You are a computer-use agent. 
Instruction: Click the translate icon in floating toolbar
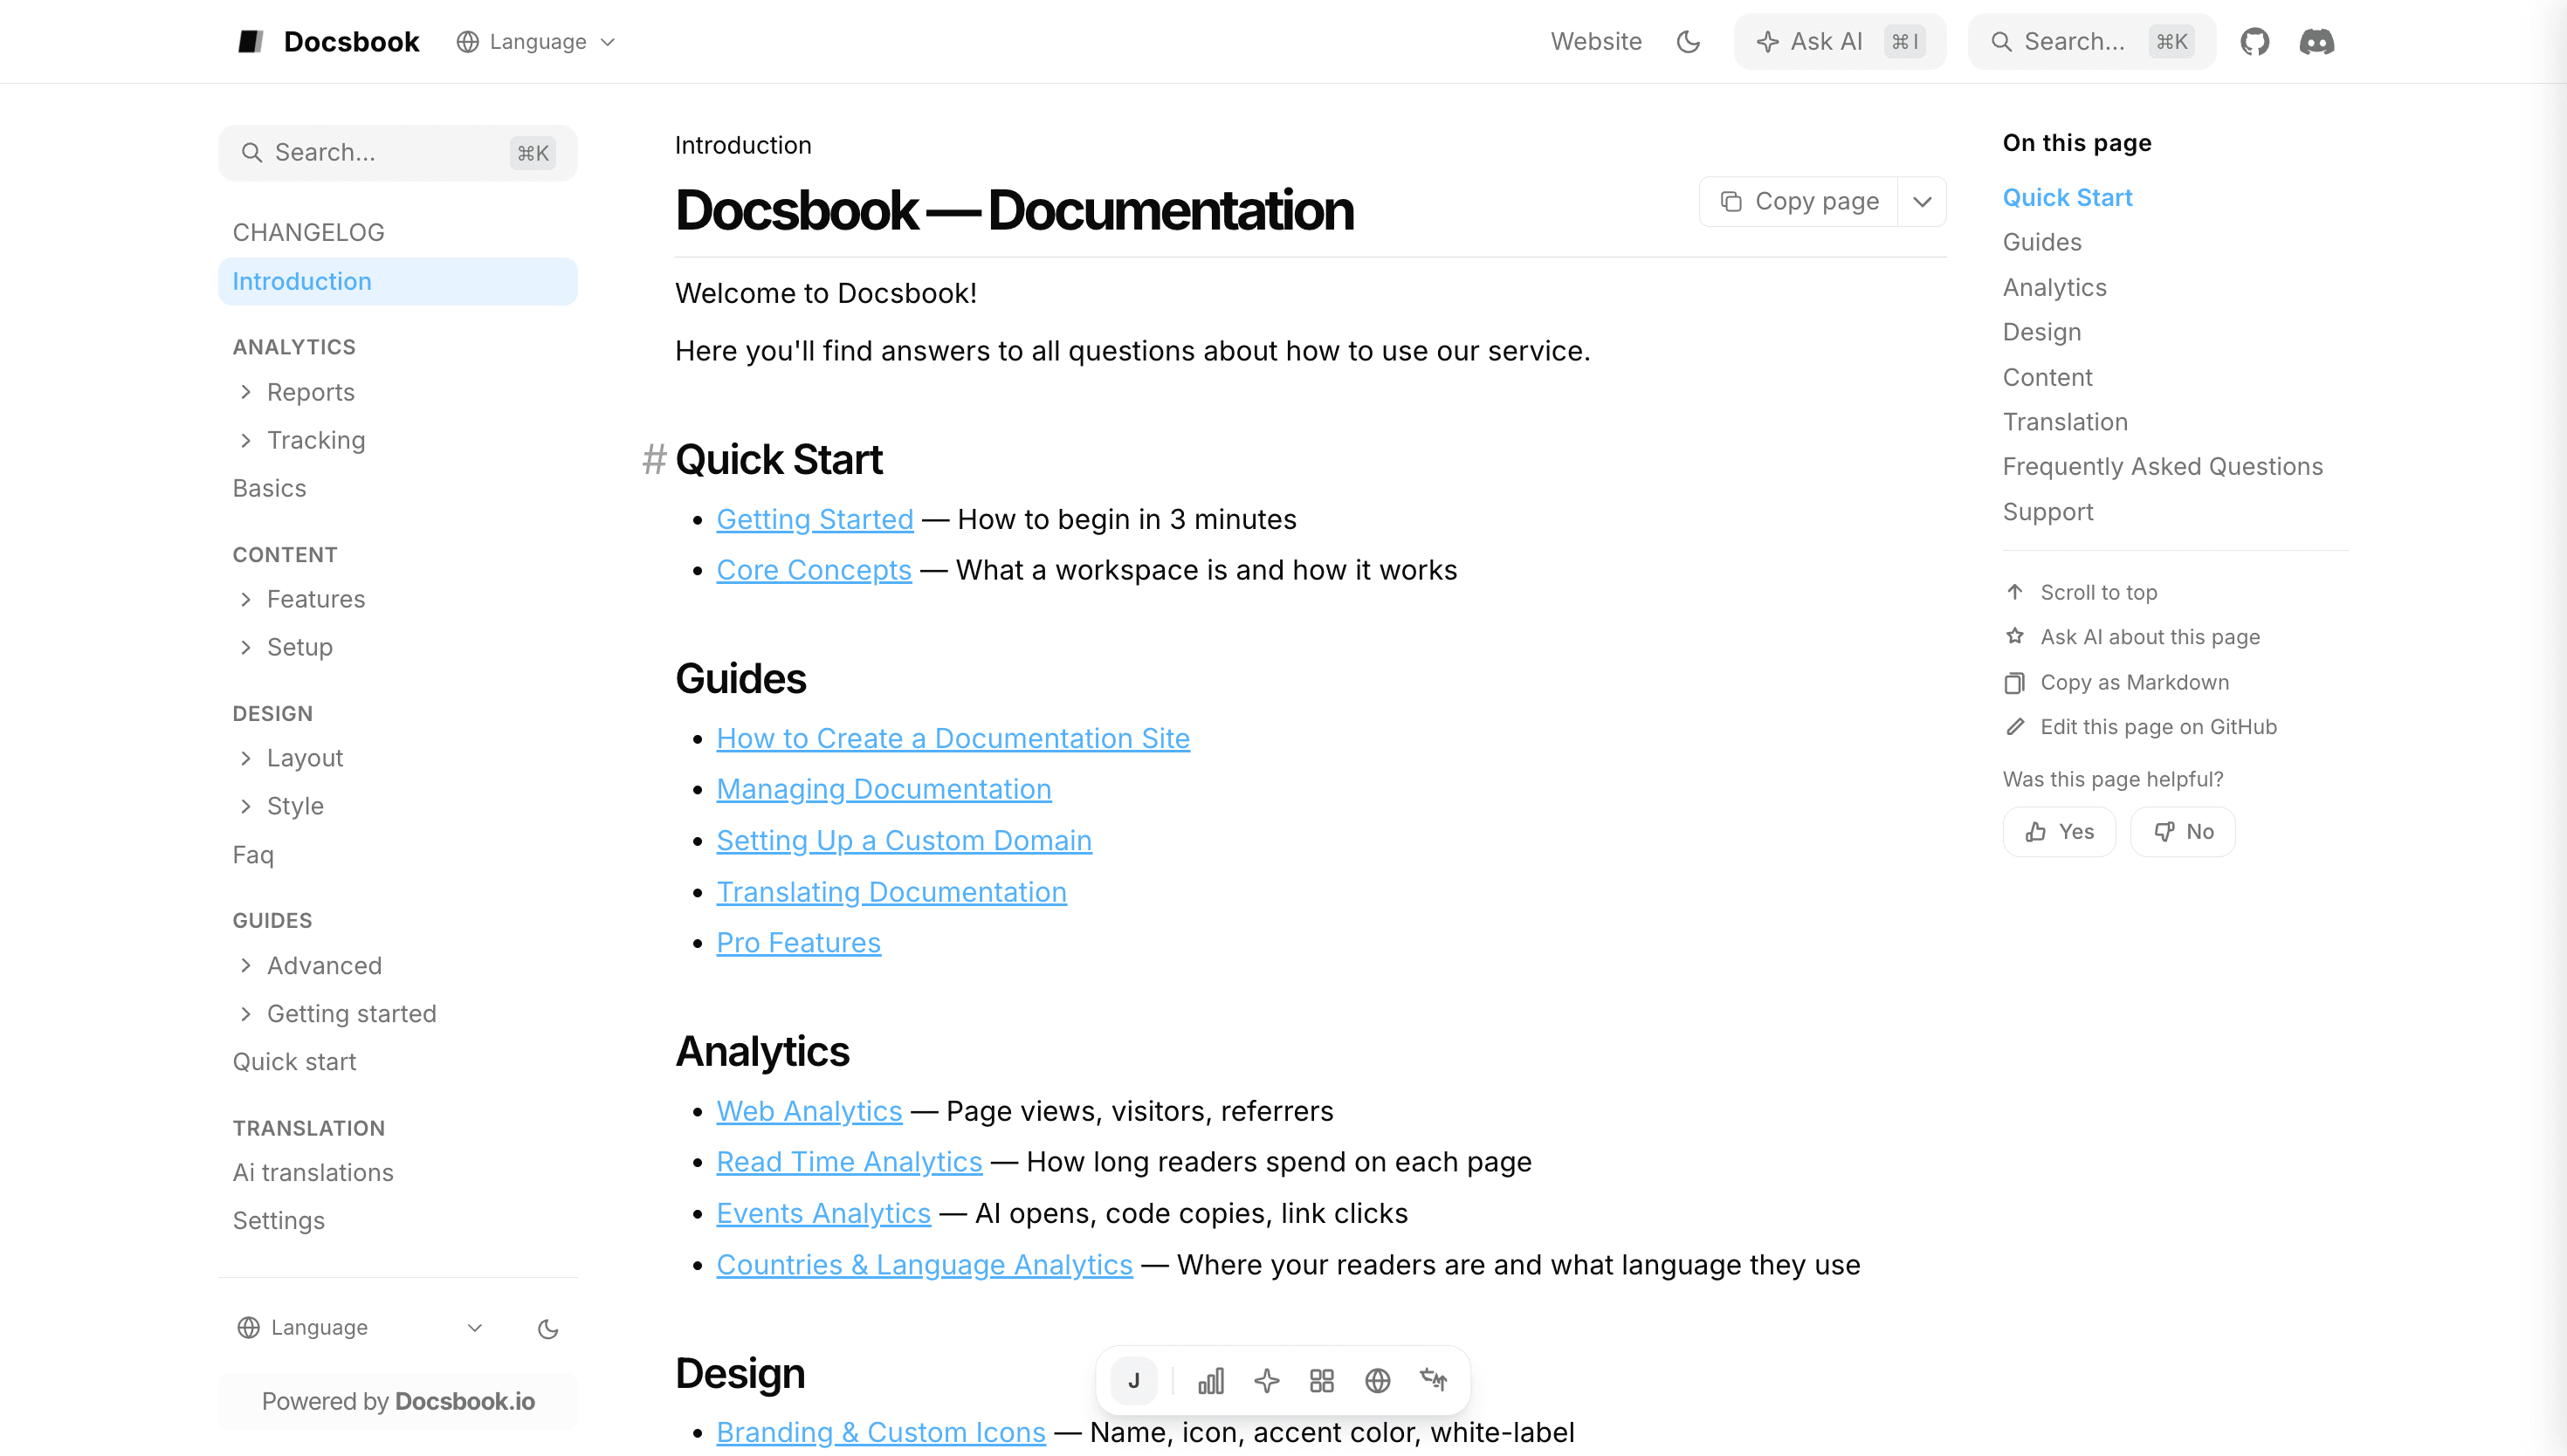point(1434,1381)
